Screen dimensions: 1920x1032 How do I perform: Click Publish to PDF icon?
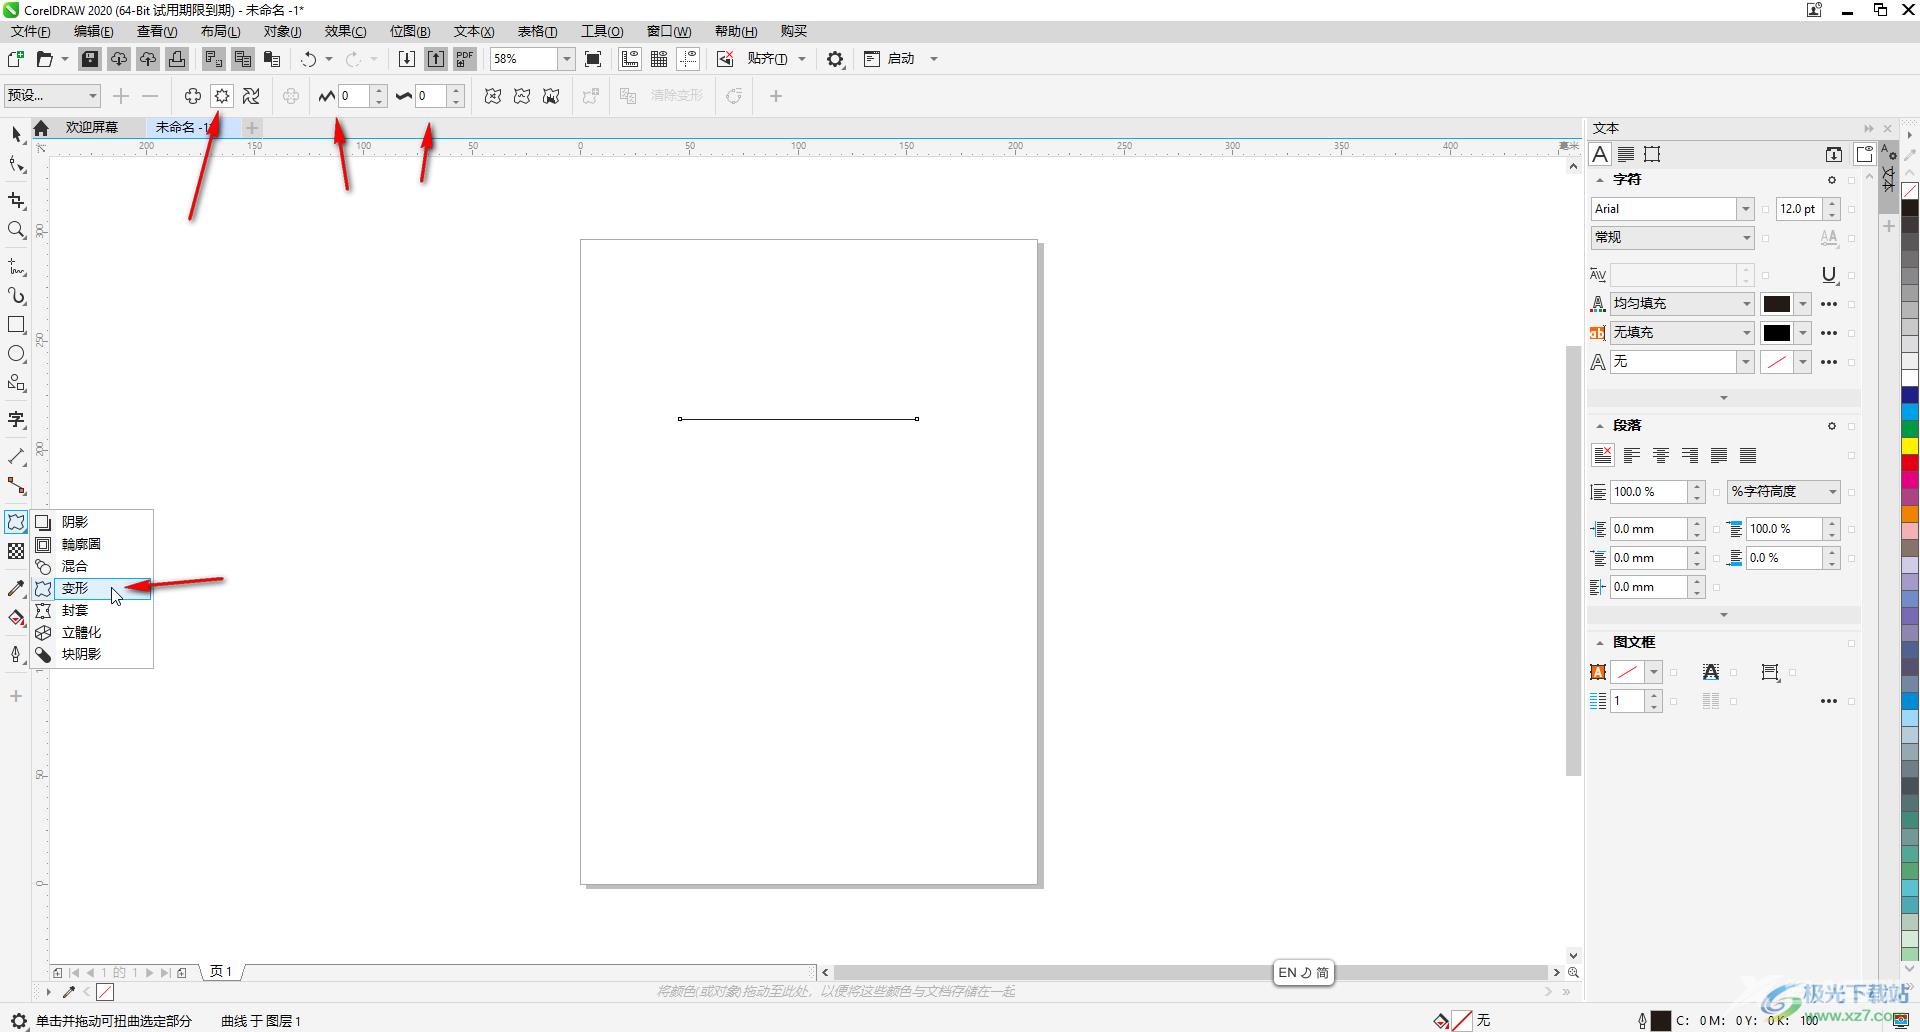pos(465,59)
